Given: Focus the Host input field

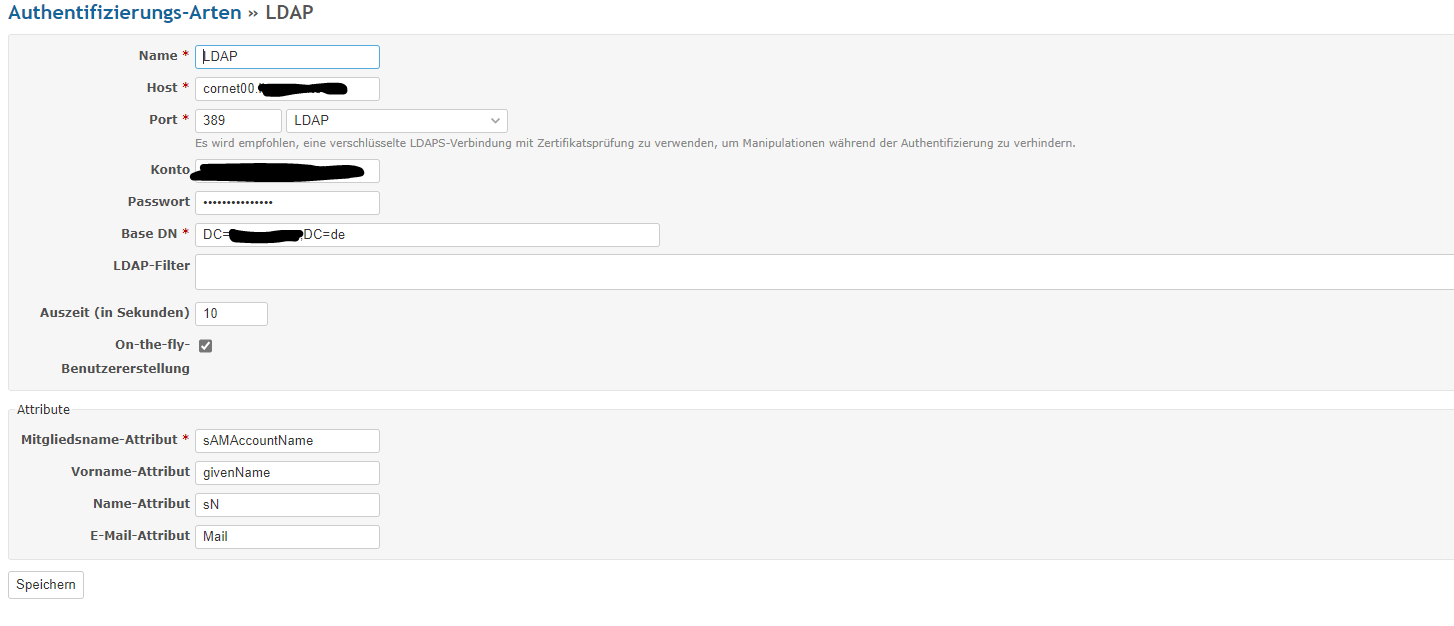Looking at the screenshot, I should pyautogui.click(x=287, y=89).
